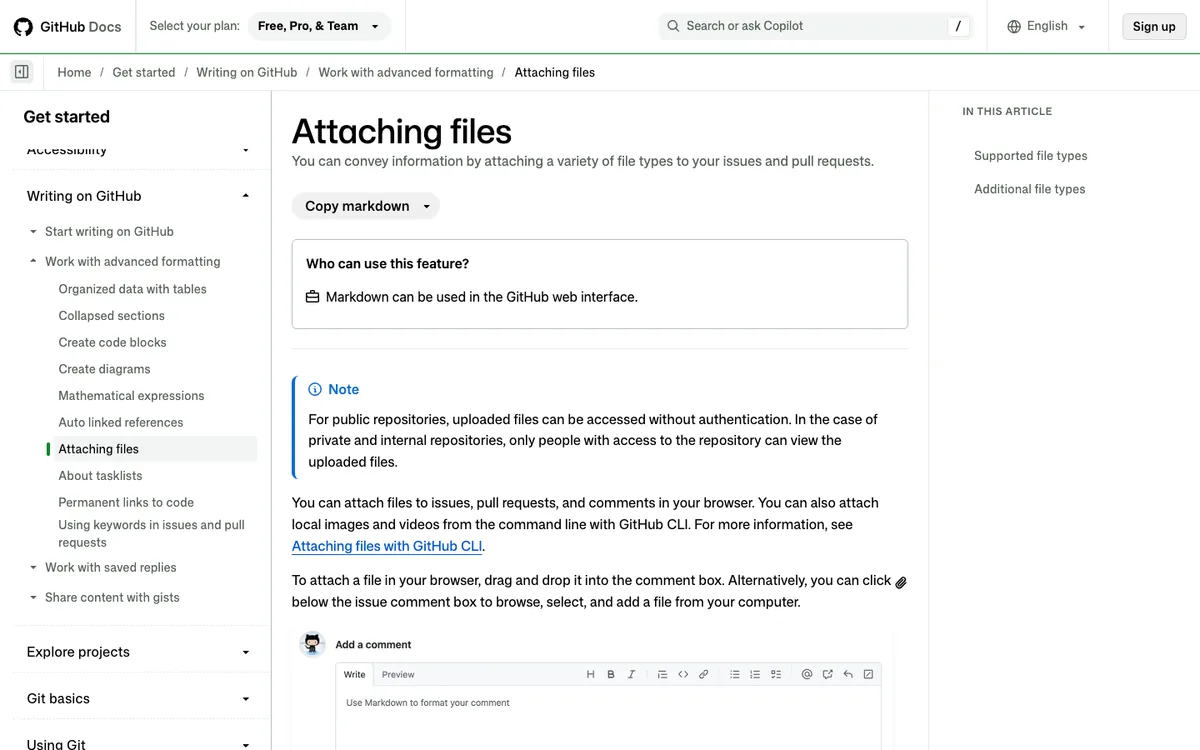Go to Home in breadcrumbs

74,72
